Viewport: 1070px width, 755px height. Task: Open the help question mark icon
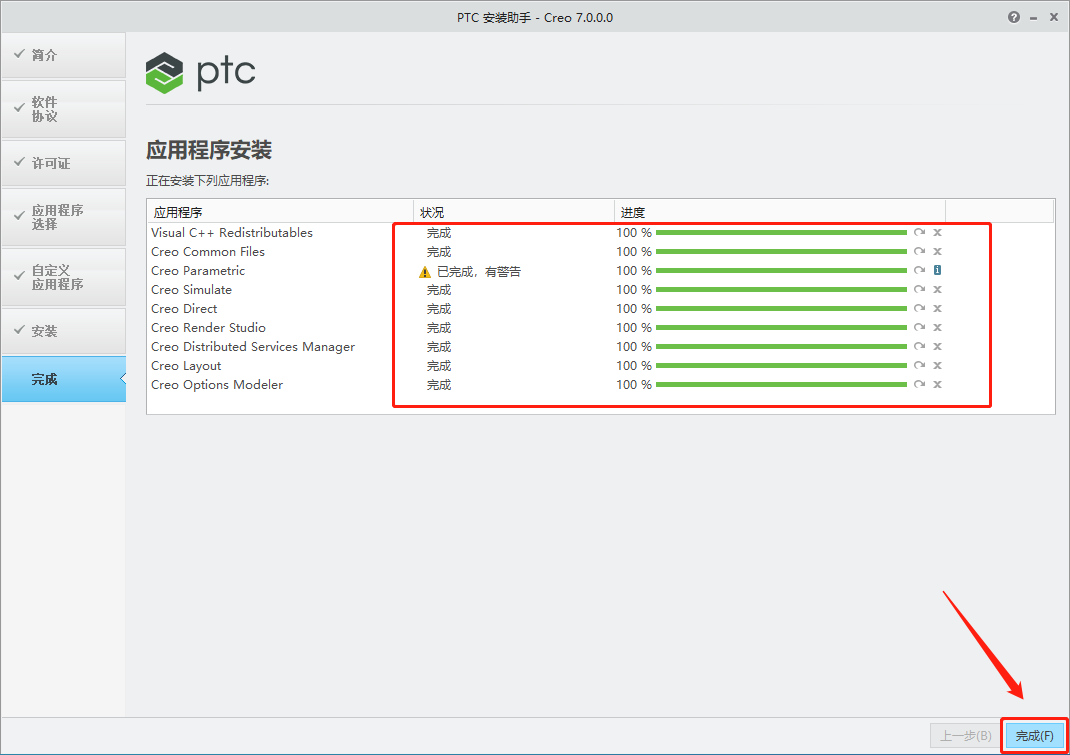click(1013, 17)
